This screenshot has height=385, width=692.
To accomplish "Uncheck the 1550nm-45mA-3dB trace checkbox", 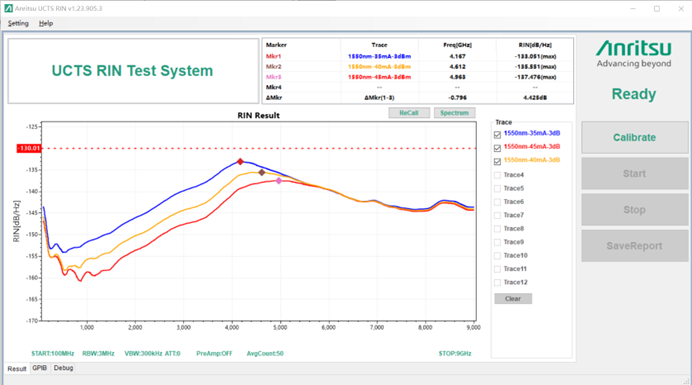I will coord(497,147).
